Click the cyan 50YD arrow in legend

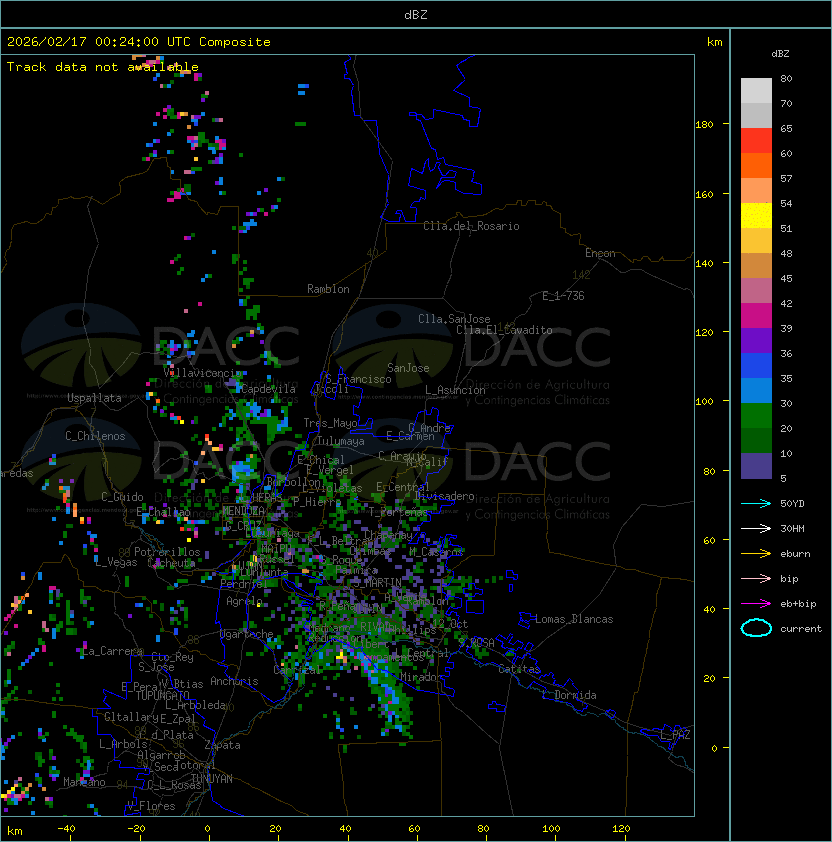pyautogui.click(x=756, y=504)
